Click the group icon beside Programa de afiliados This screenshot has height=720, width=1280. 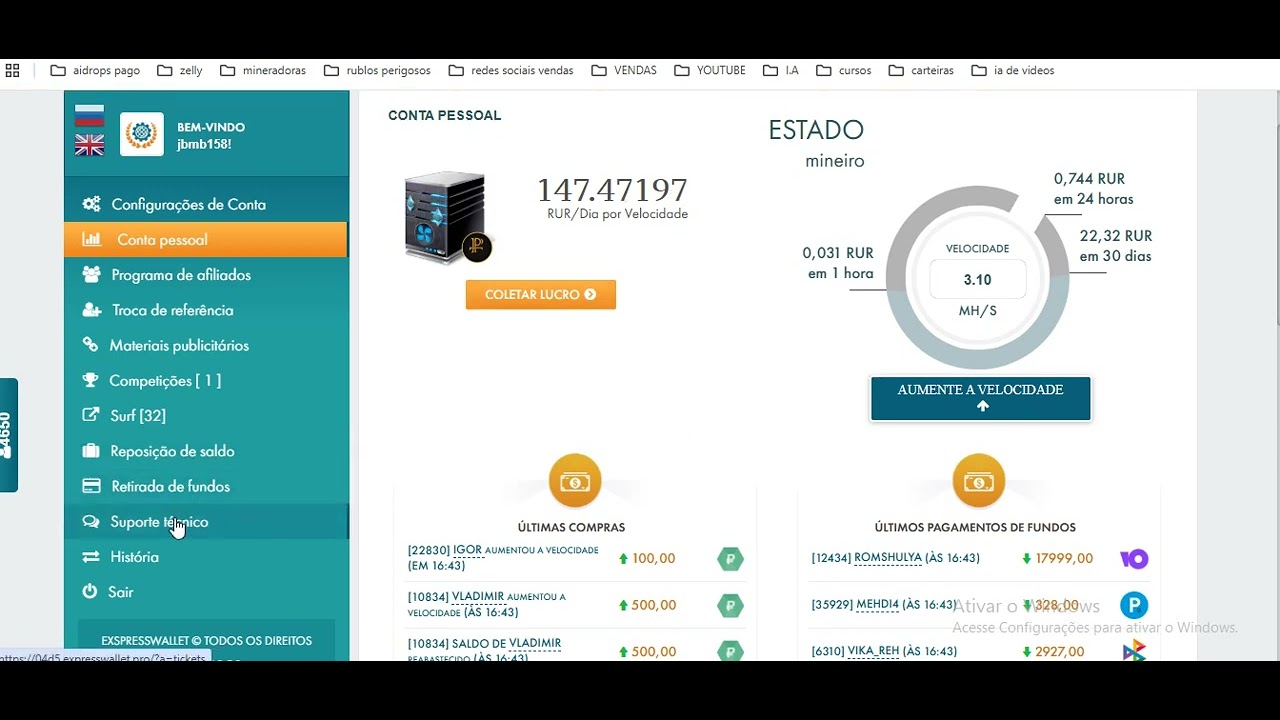pyautogui.click(x=91, y=274)
